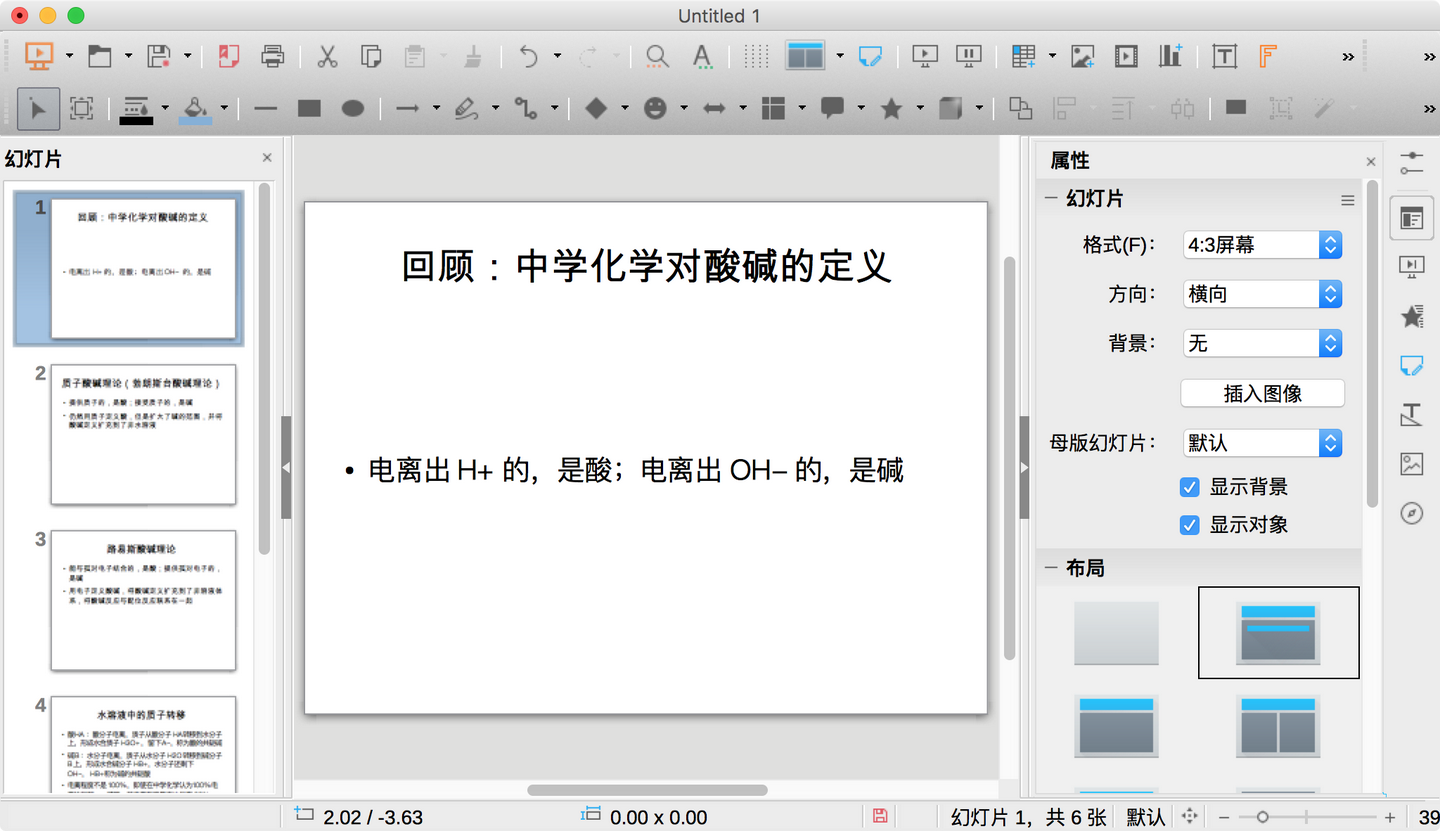Screen dimensions: 1440x831
Task: Uncheck the 显示背景 checkbox
Action: [x=1190, y=487]
